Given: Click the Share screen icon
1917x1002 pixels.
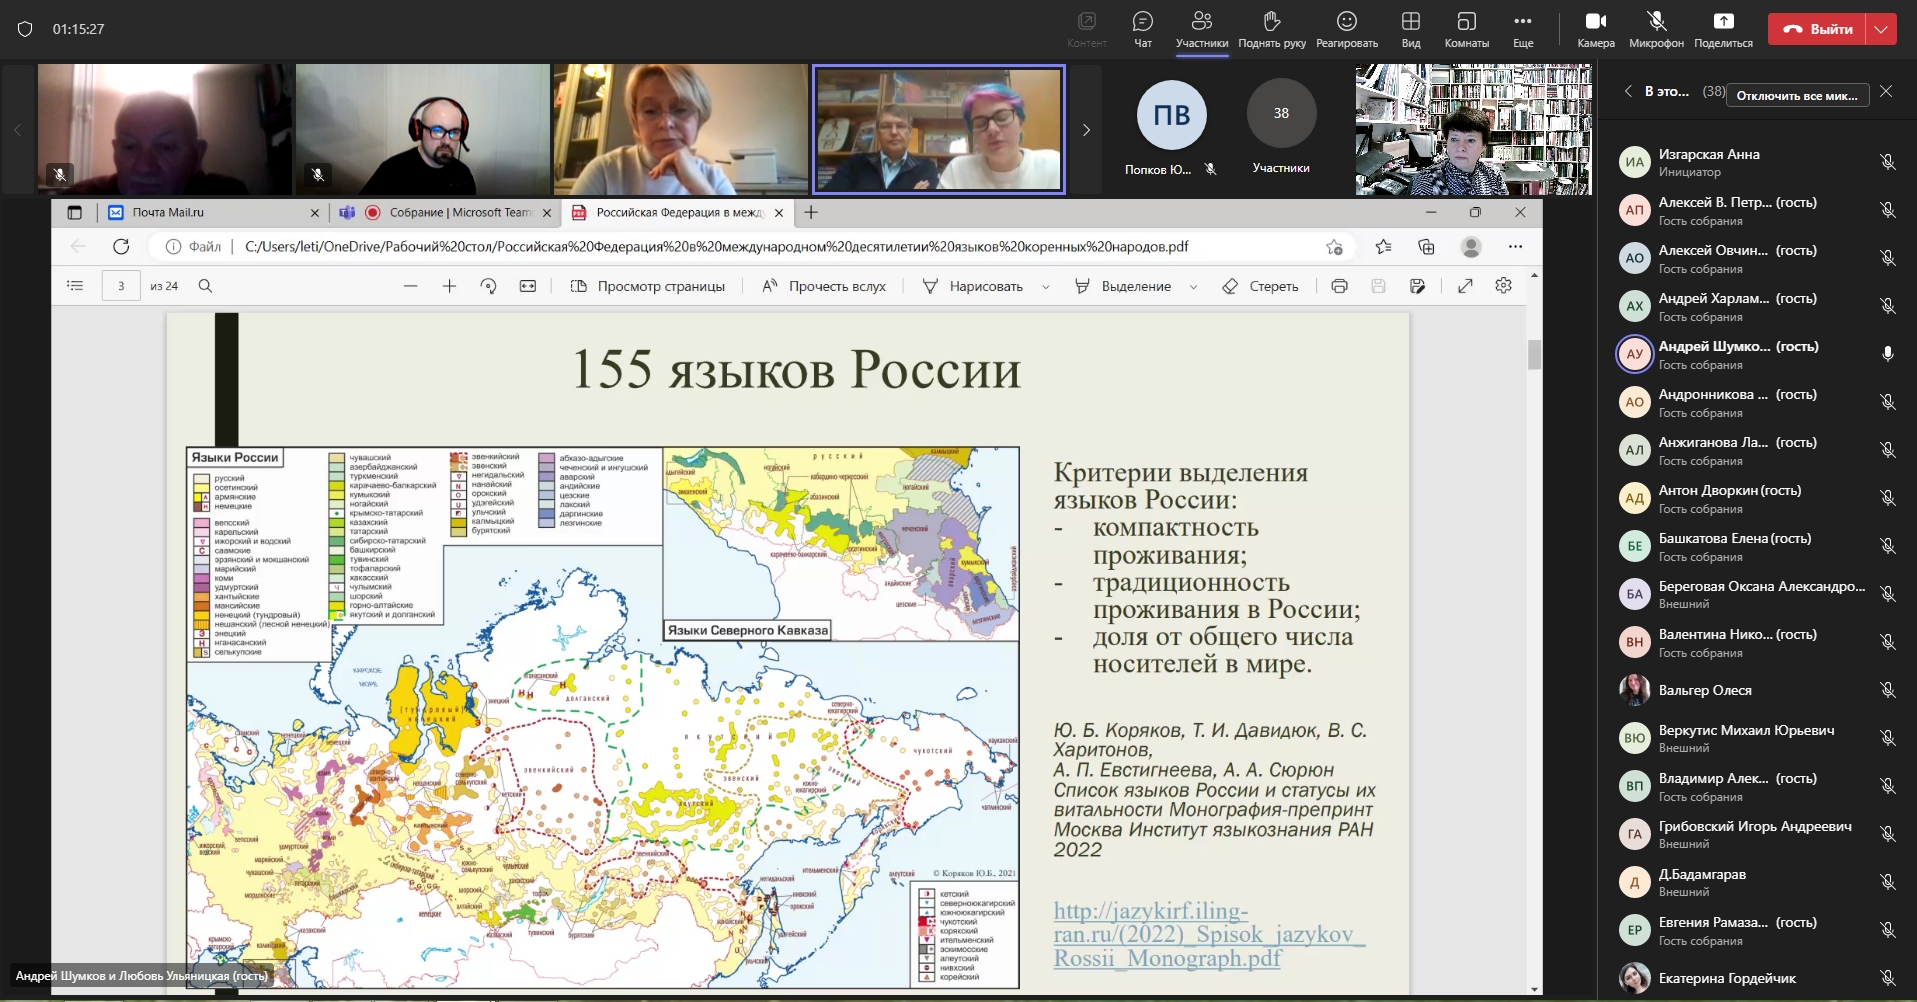Looking at the screenshot, I should (1723, 22).
